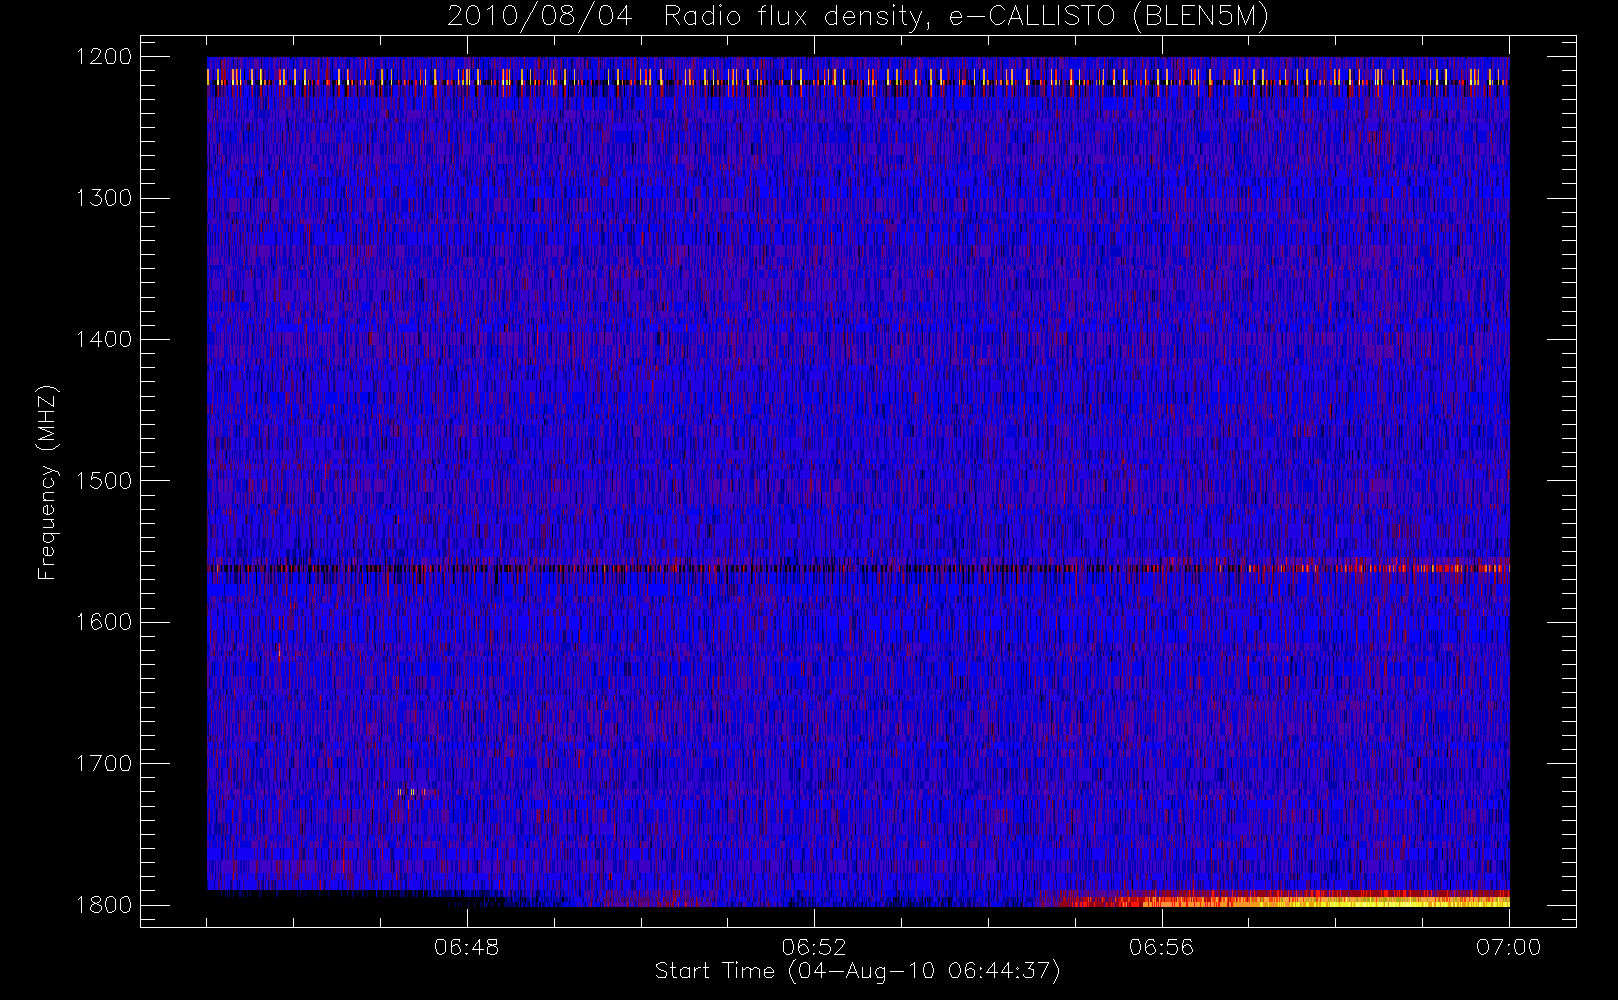The height and width of the screenshot is (1000, 1618).
Task: Click the 'Frequency (MHz)' axis label
Action: click(x=47, y=482)
